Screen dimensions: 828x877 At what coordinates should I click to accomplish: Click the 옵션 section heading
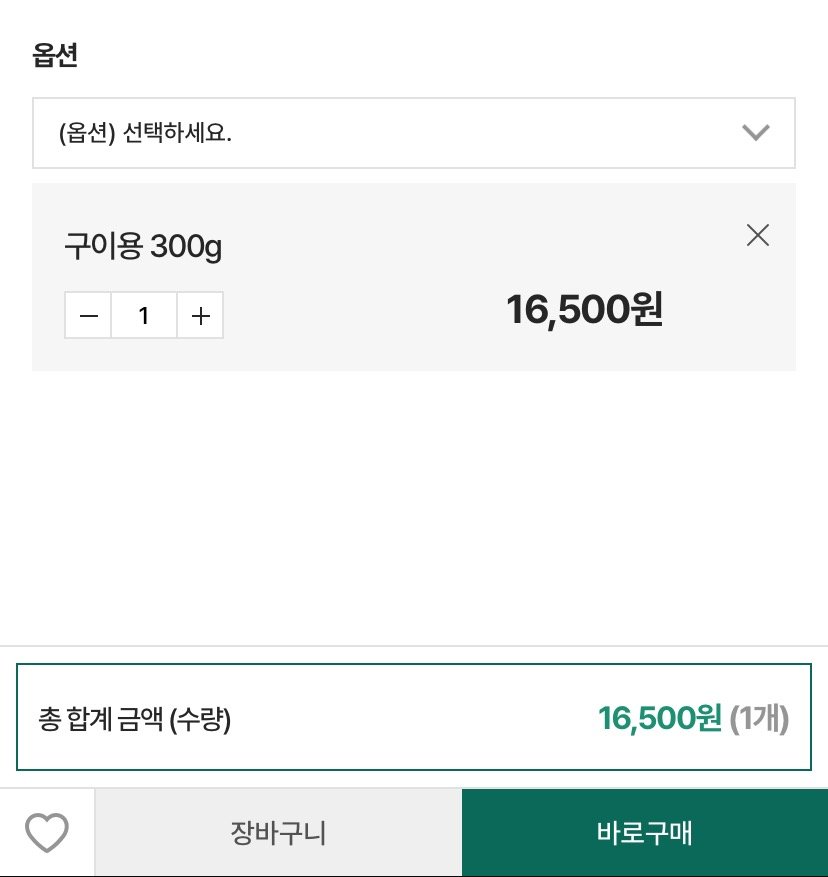tap(55, 55)
